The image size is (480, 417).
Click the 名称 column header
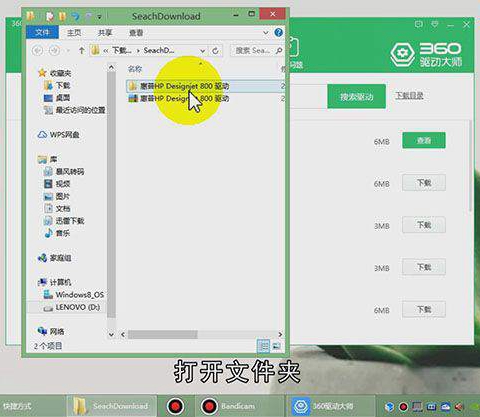pos(135,69)
